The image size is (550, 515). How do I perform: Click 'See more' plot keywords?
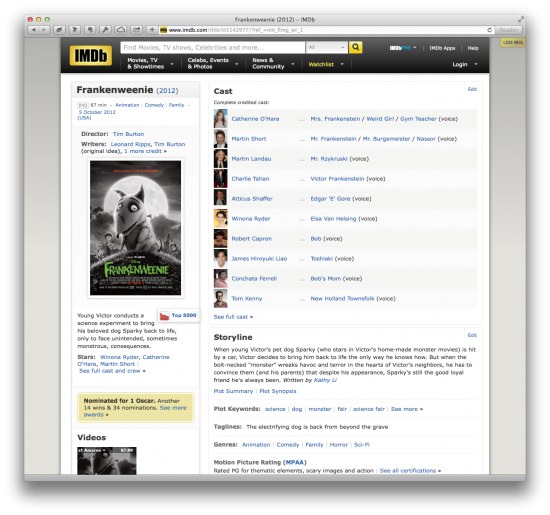pyautogui.click(x=407, y=409)
